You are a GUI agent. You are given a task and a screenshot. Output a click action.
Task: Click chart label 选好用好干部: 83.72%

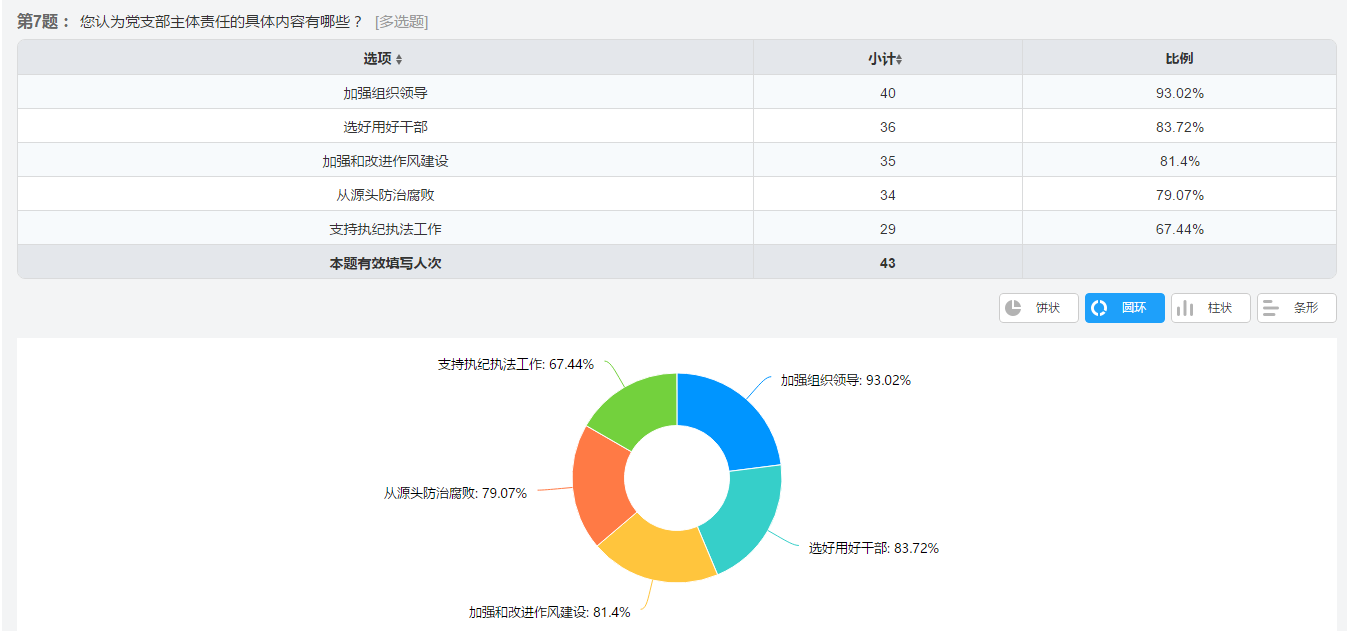pyautogui.click(x=873, y=548)
